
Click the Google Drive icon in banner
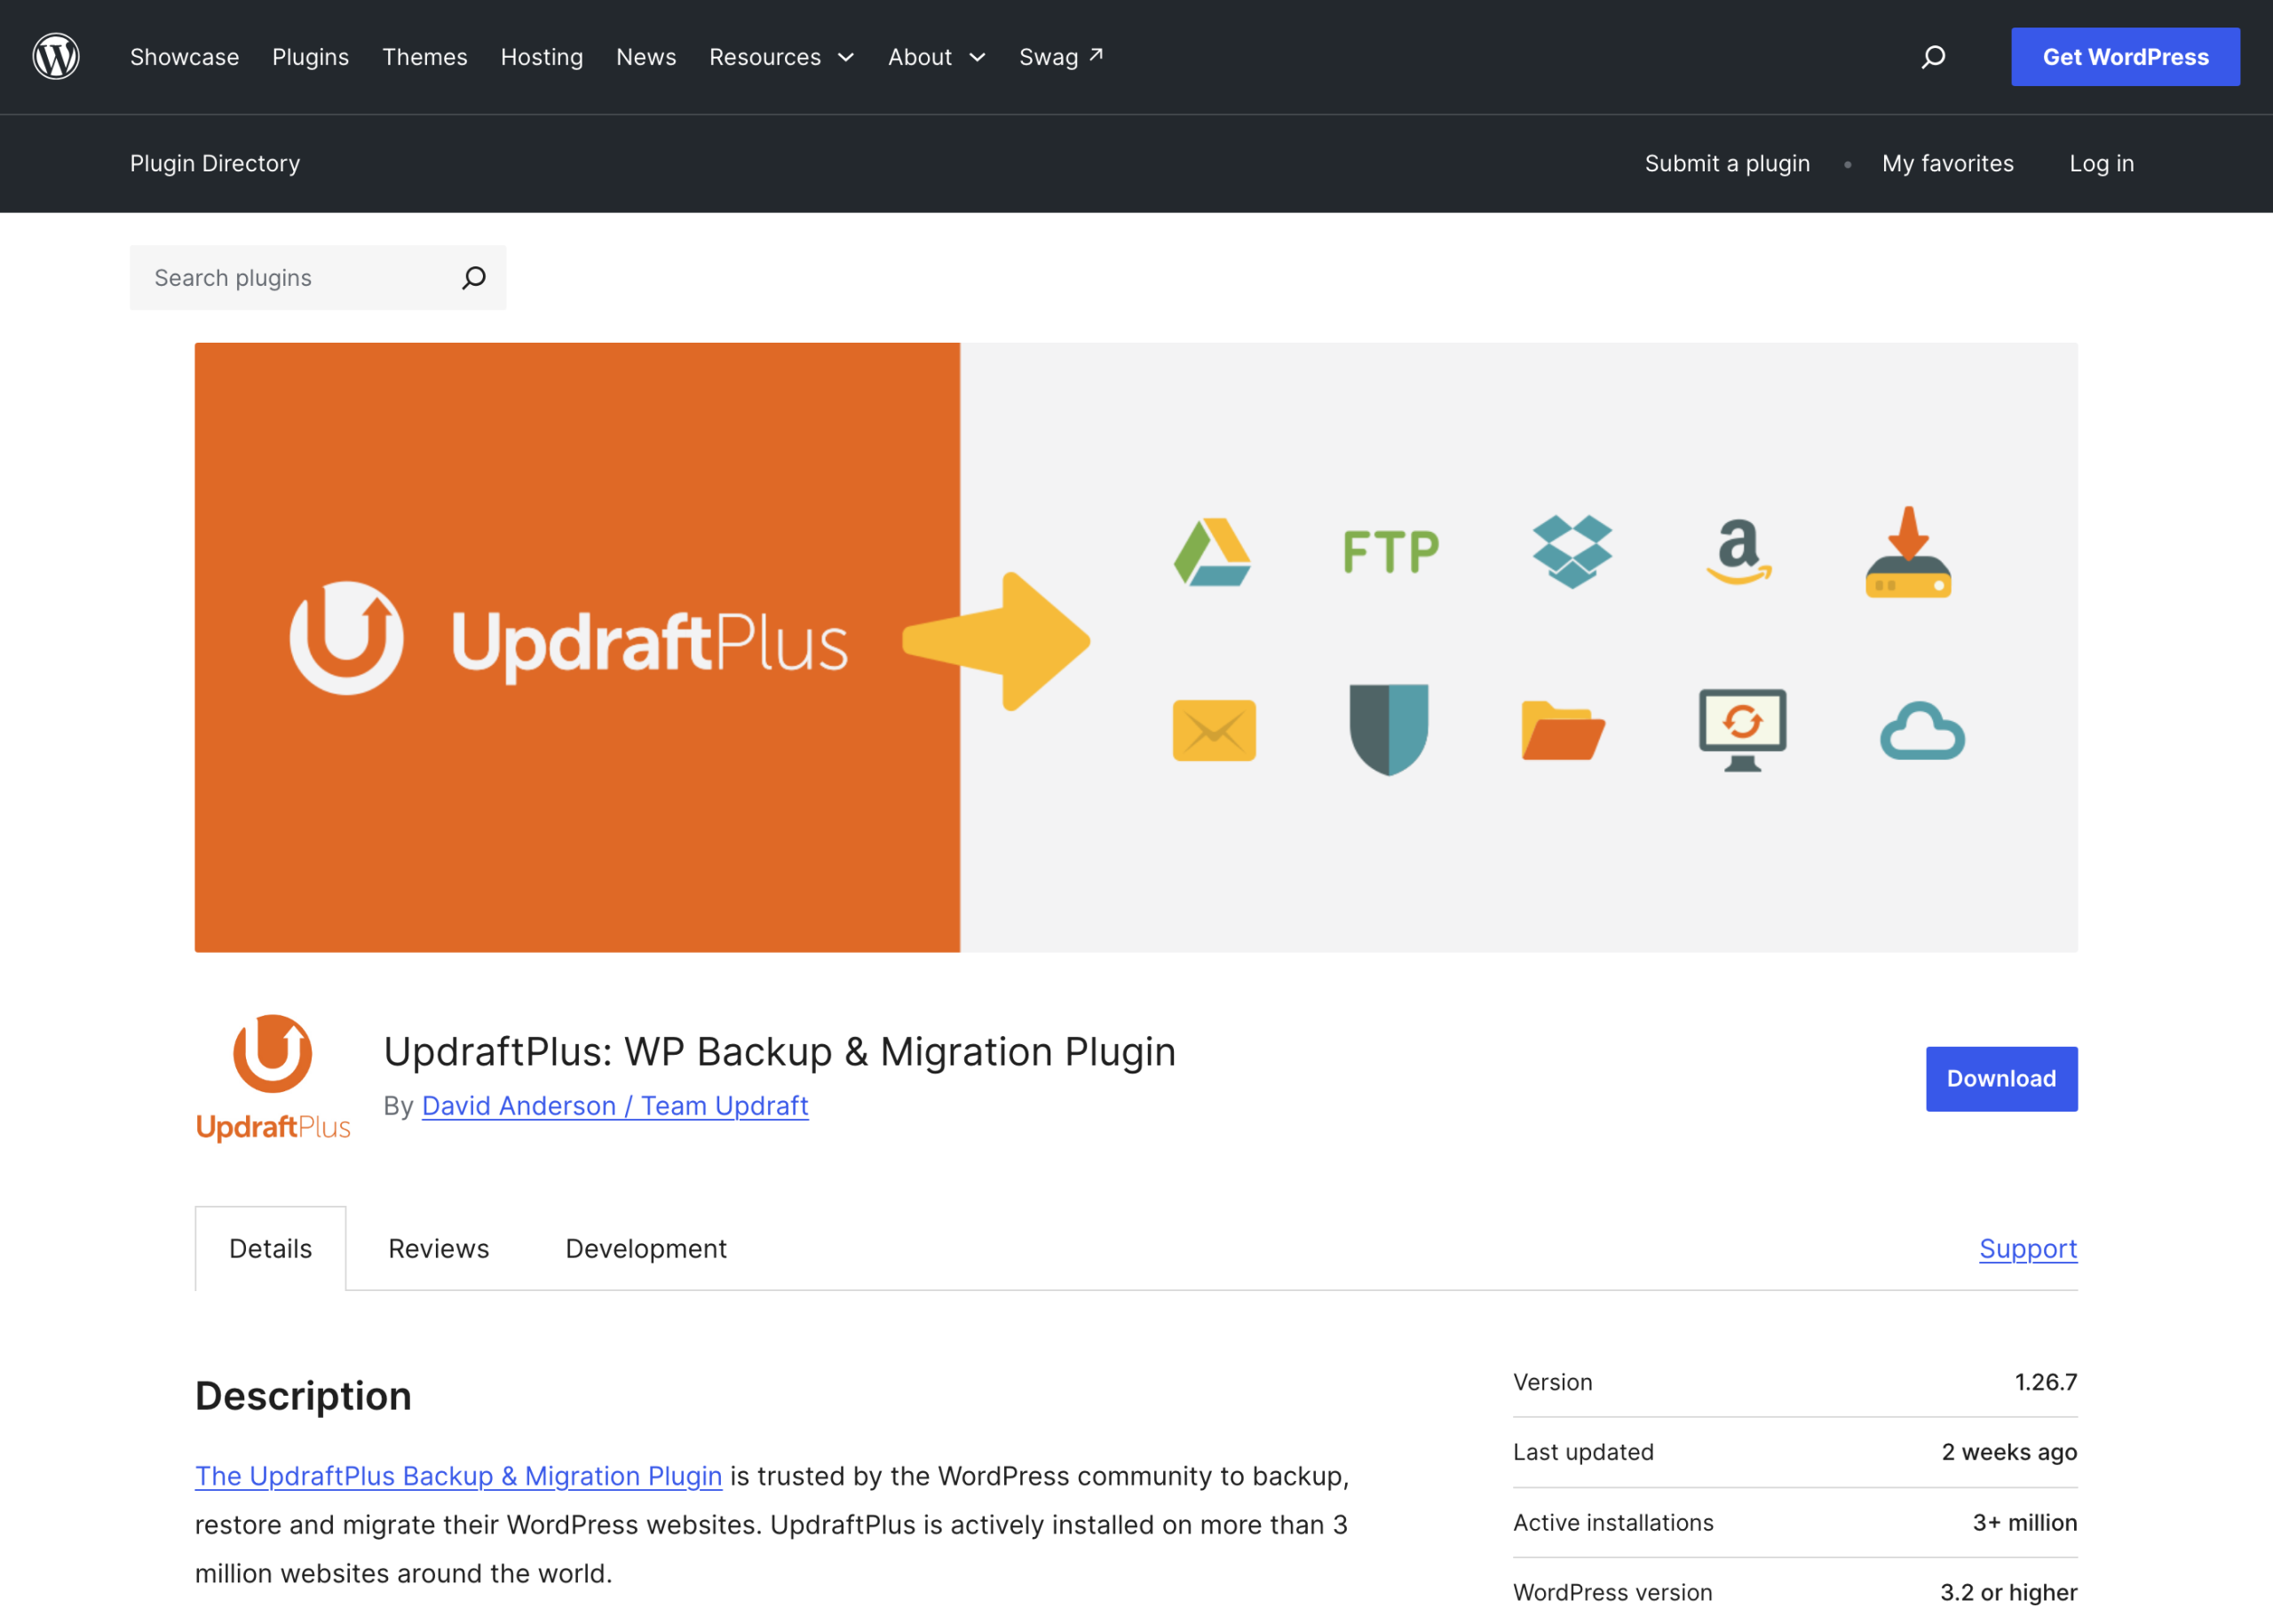tap(1212, 551)
